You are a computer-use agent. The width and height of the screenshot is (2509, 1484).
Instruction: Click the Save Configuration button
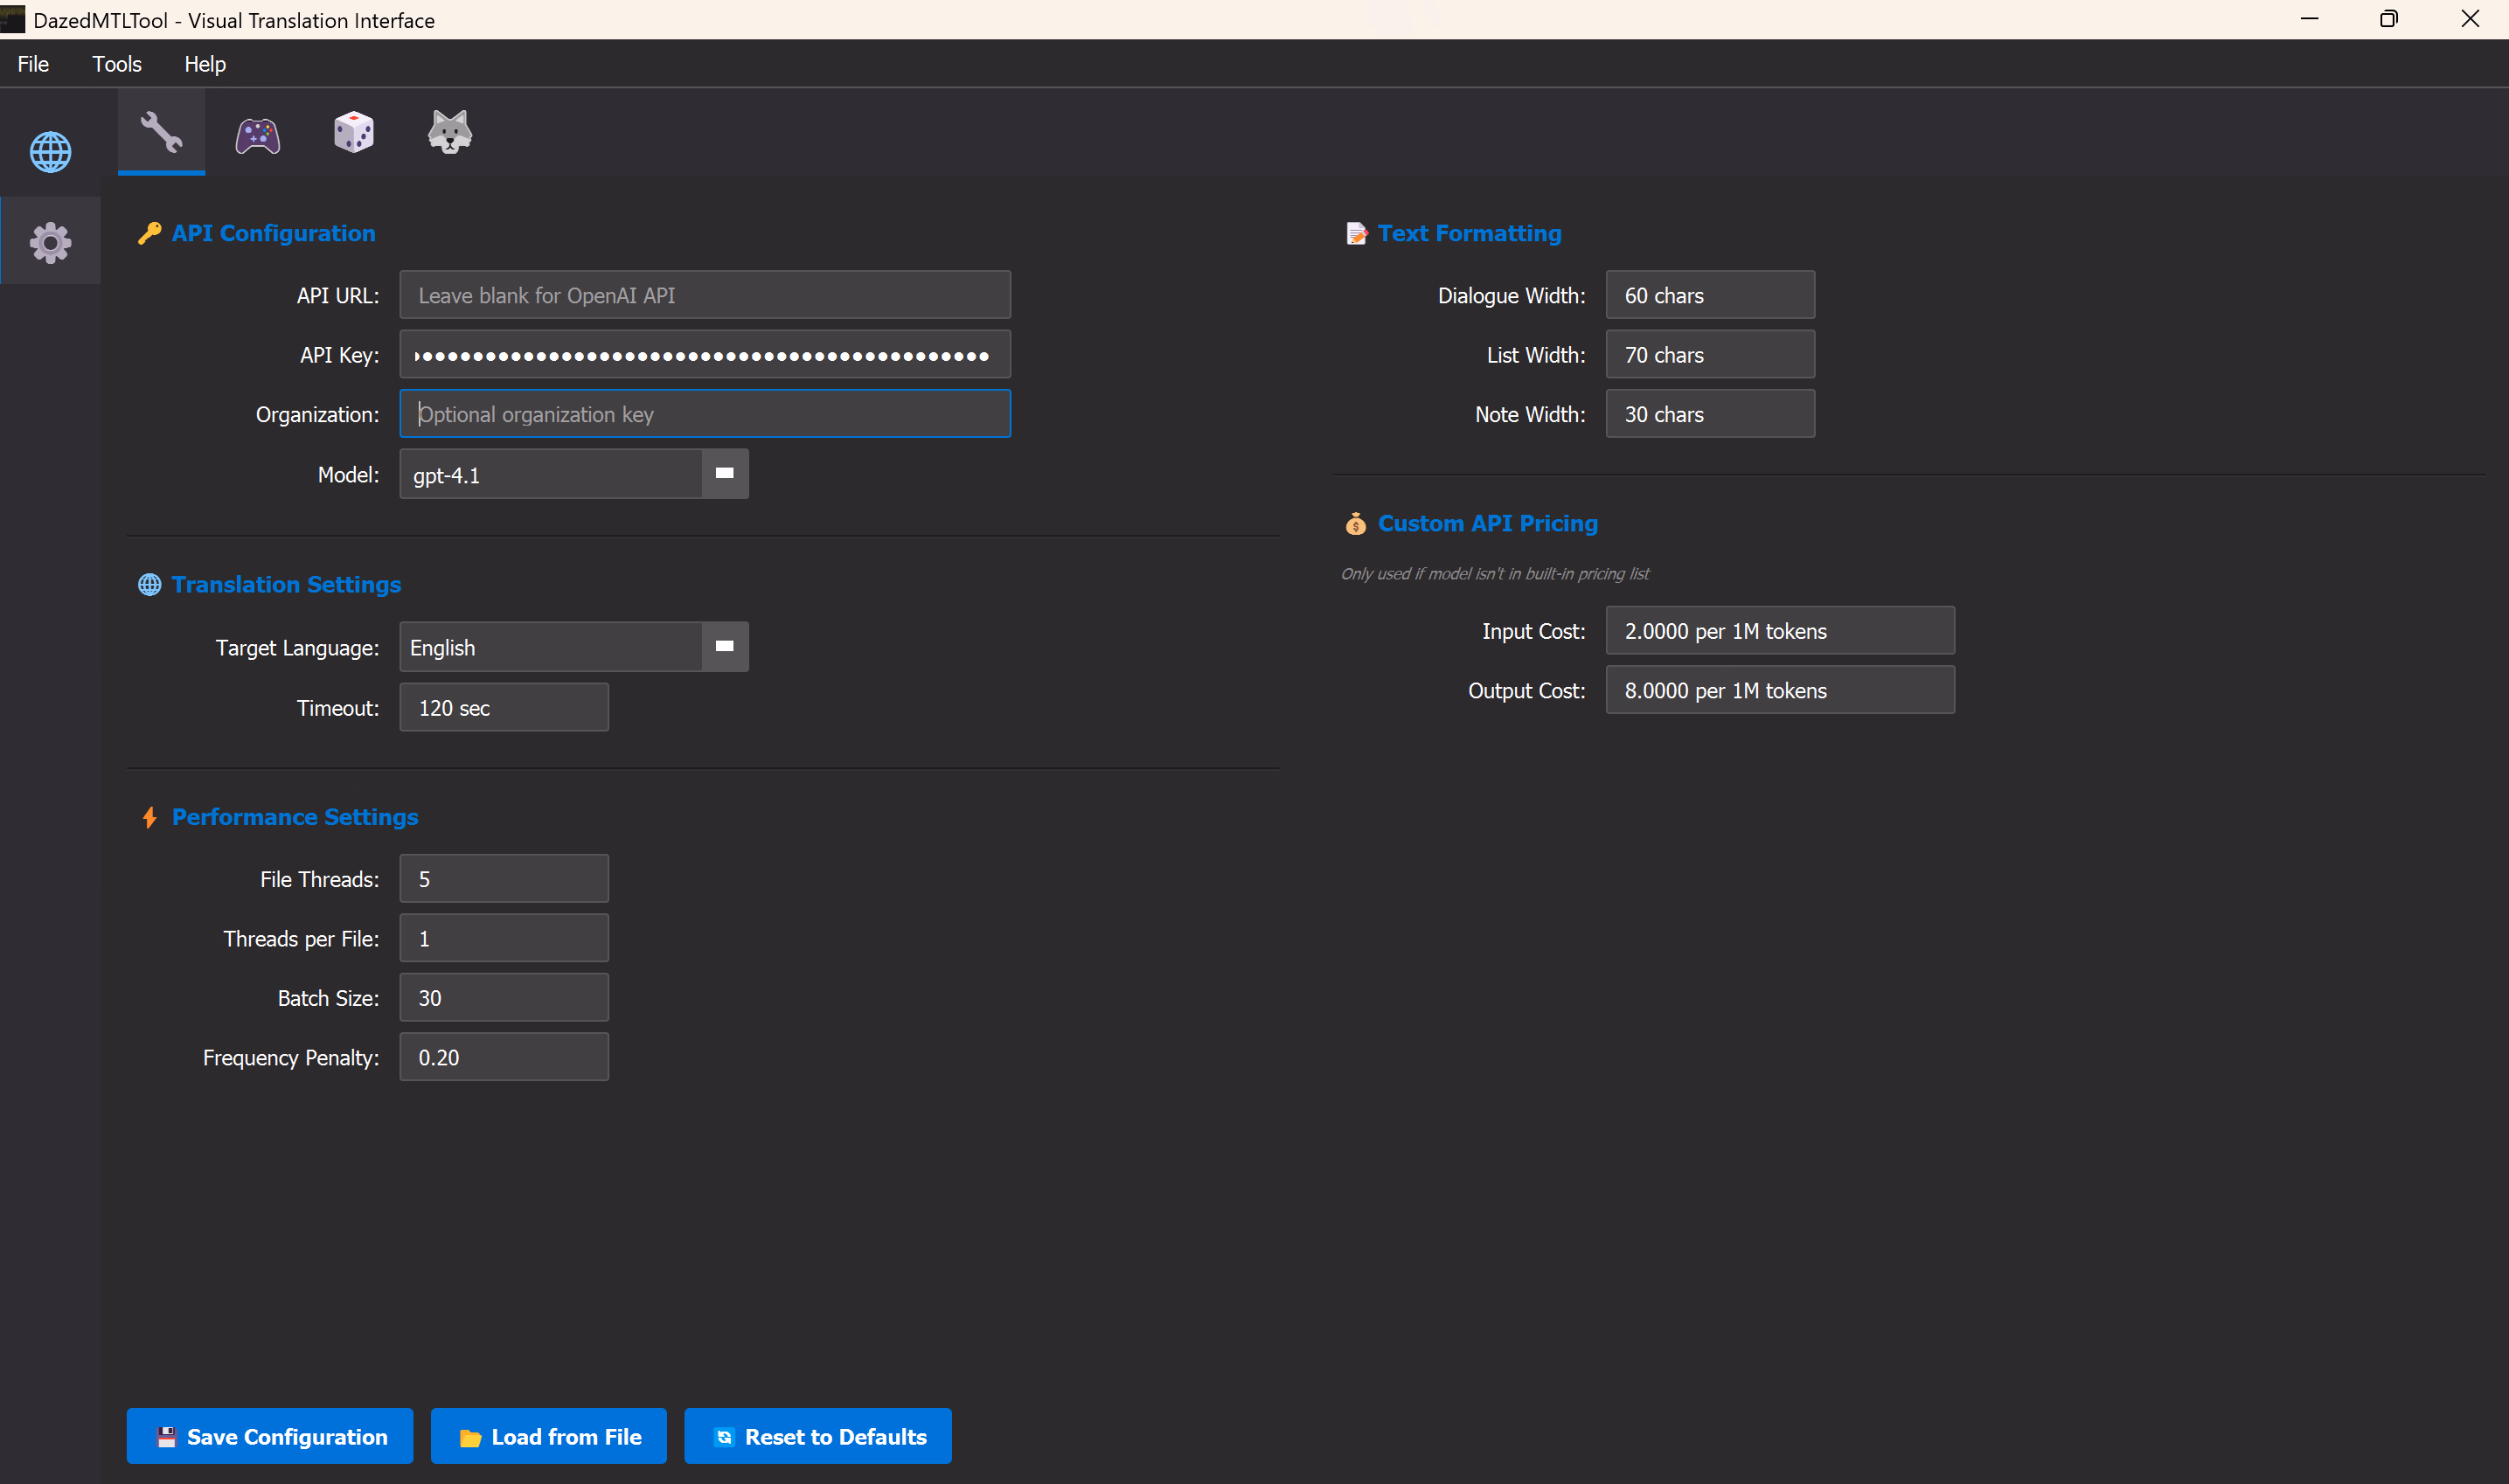point(270,1436)
